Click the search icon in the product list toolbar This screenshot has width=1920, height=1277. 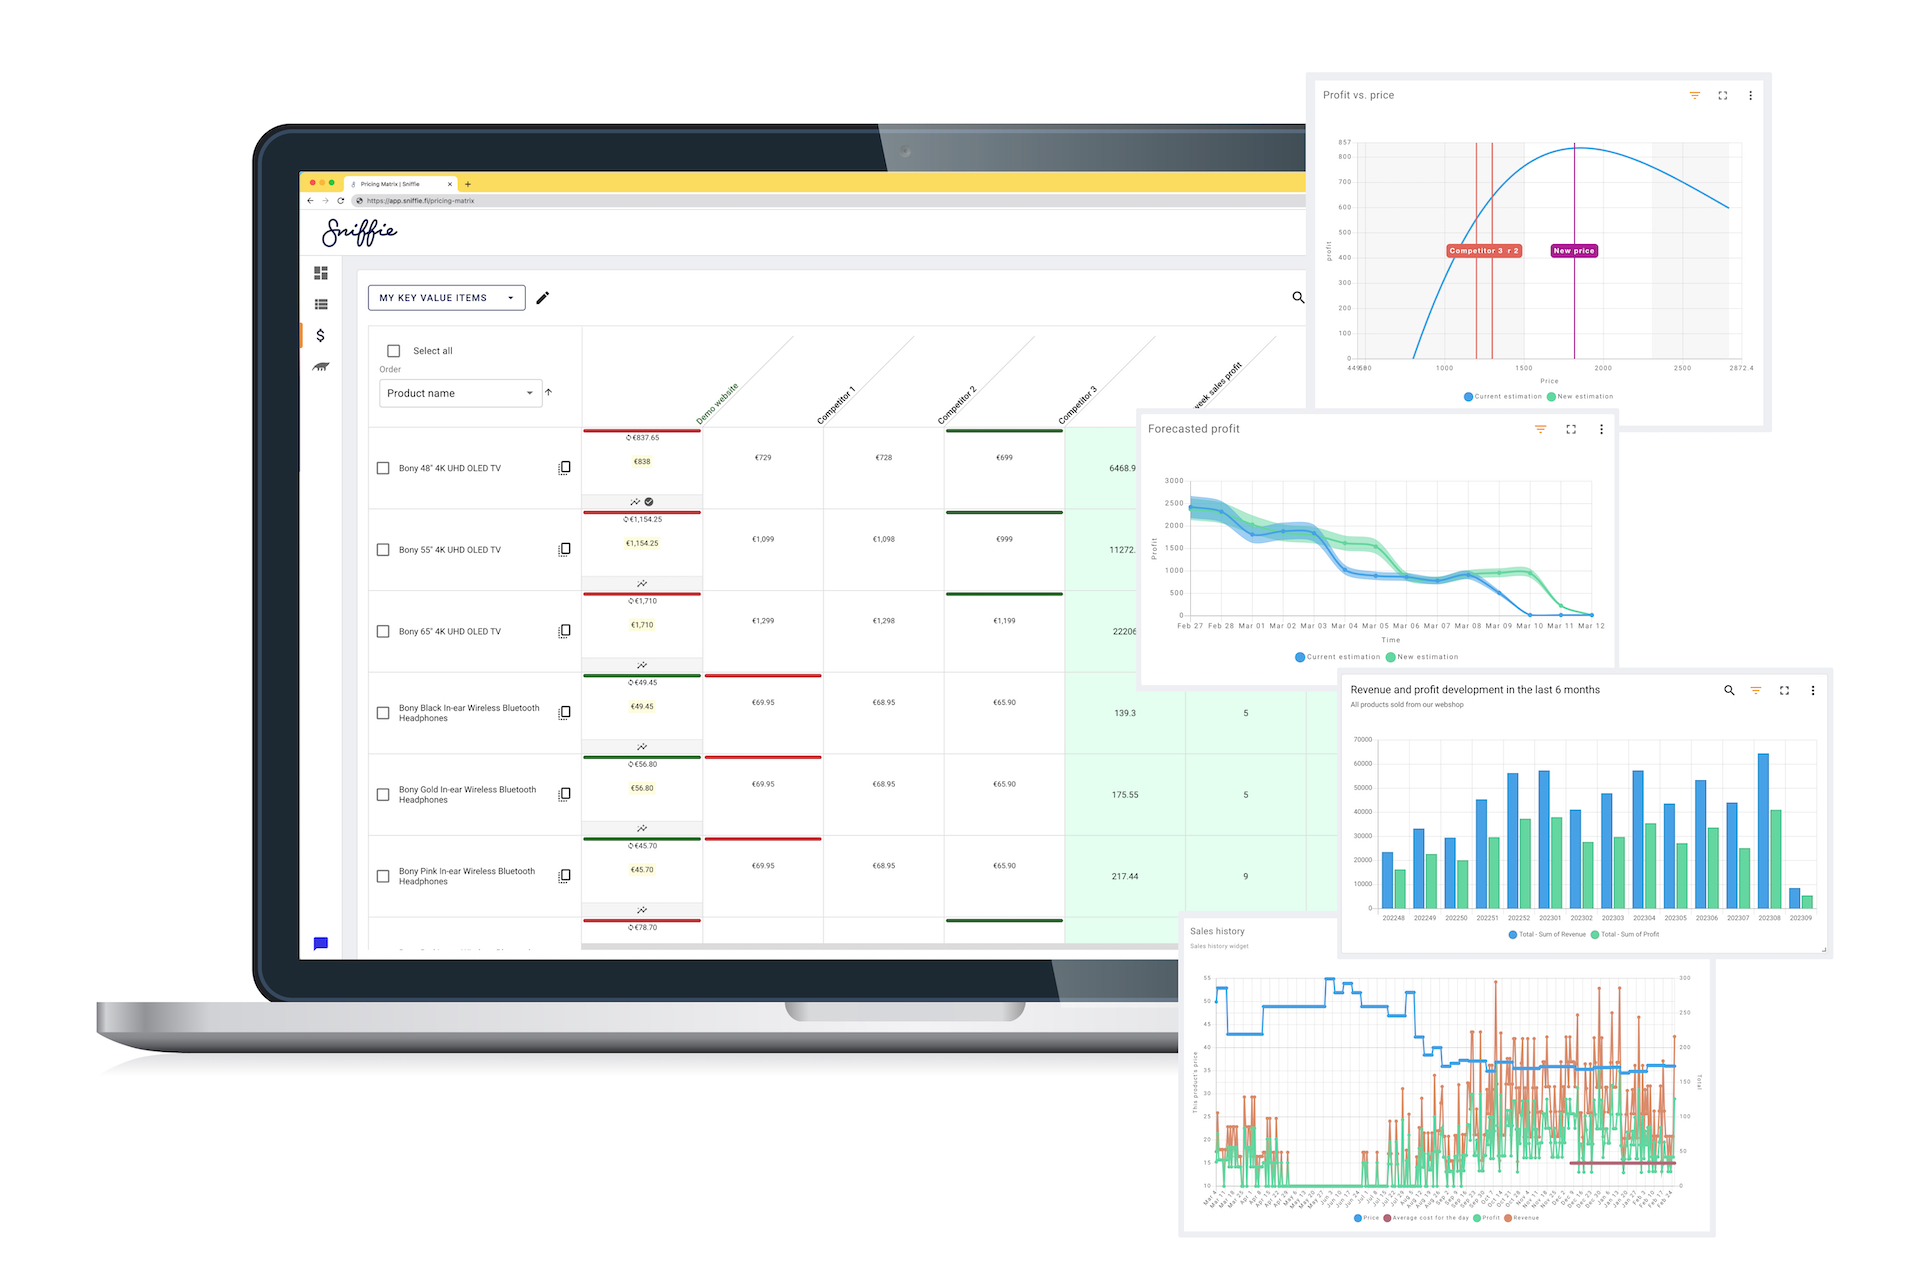[x=1297, y=299]
